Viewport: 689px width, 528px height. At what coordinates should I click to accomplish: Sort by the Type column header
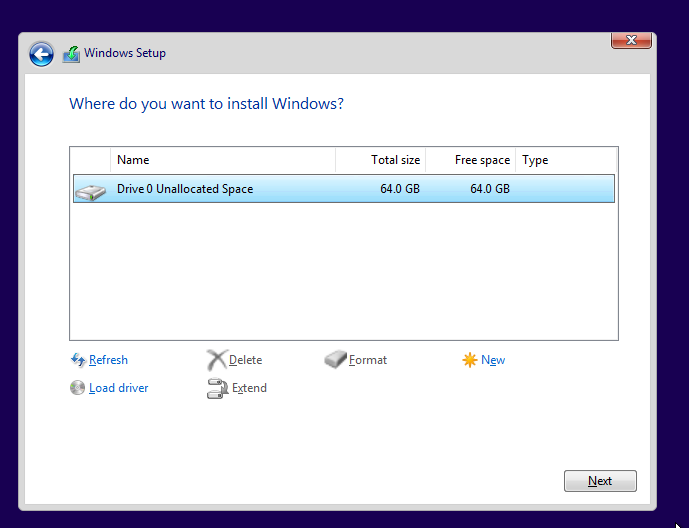tap(566, 160)
